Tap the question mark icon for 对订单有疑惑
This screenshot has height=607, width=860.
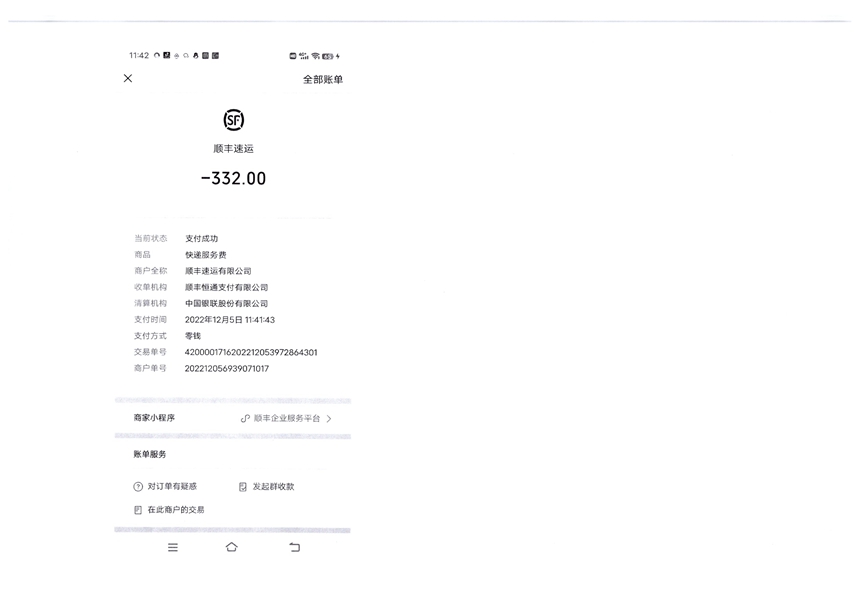138,486
